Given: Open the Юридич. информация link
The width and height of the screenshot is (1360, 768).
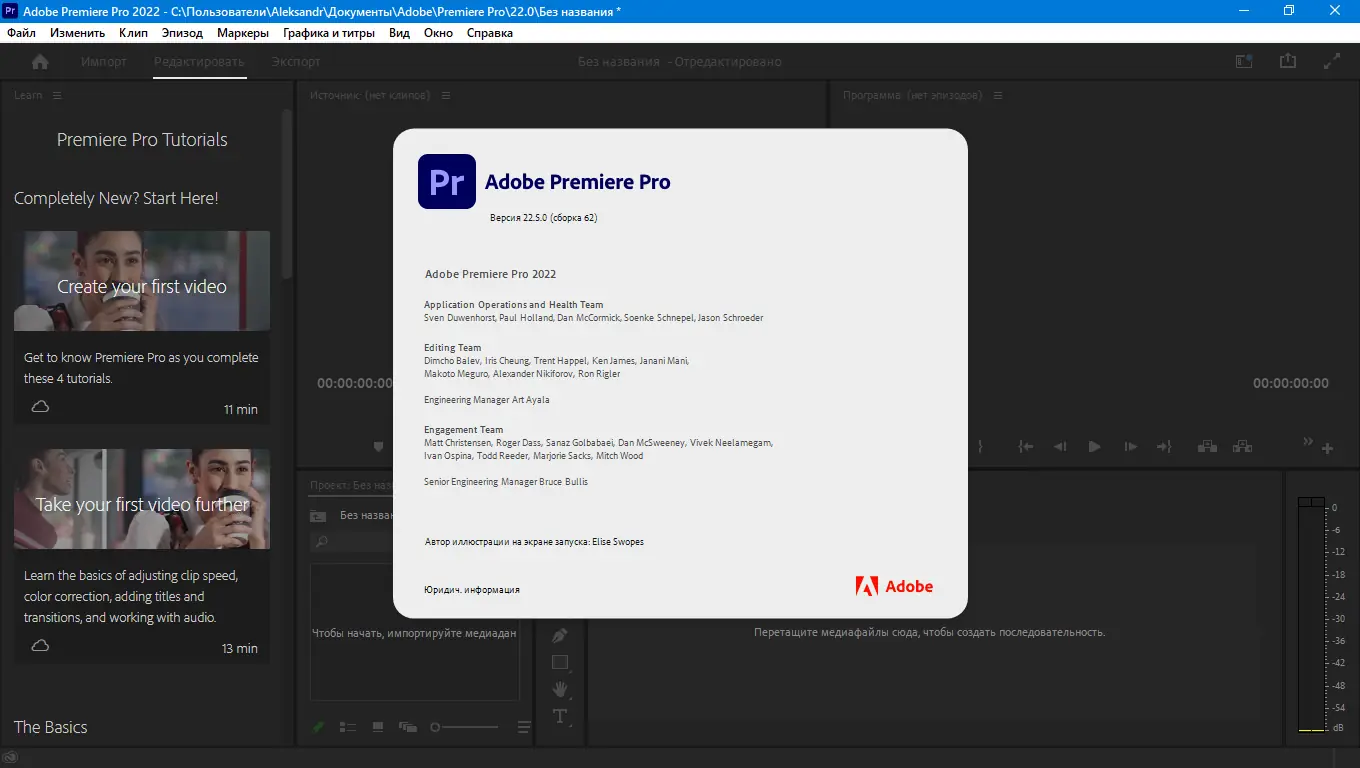Looking at the screenshot, I should point(472,590).
